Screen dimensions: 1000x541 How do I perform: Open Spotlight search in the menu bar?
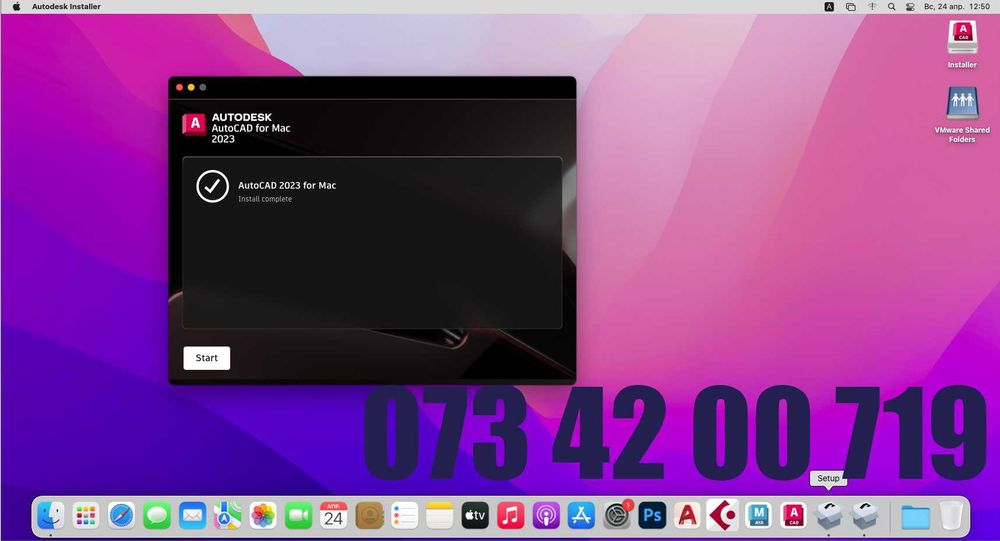892,6
